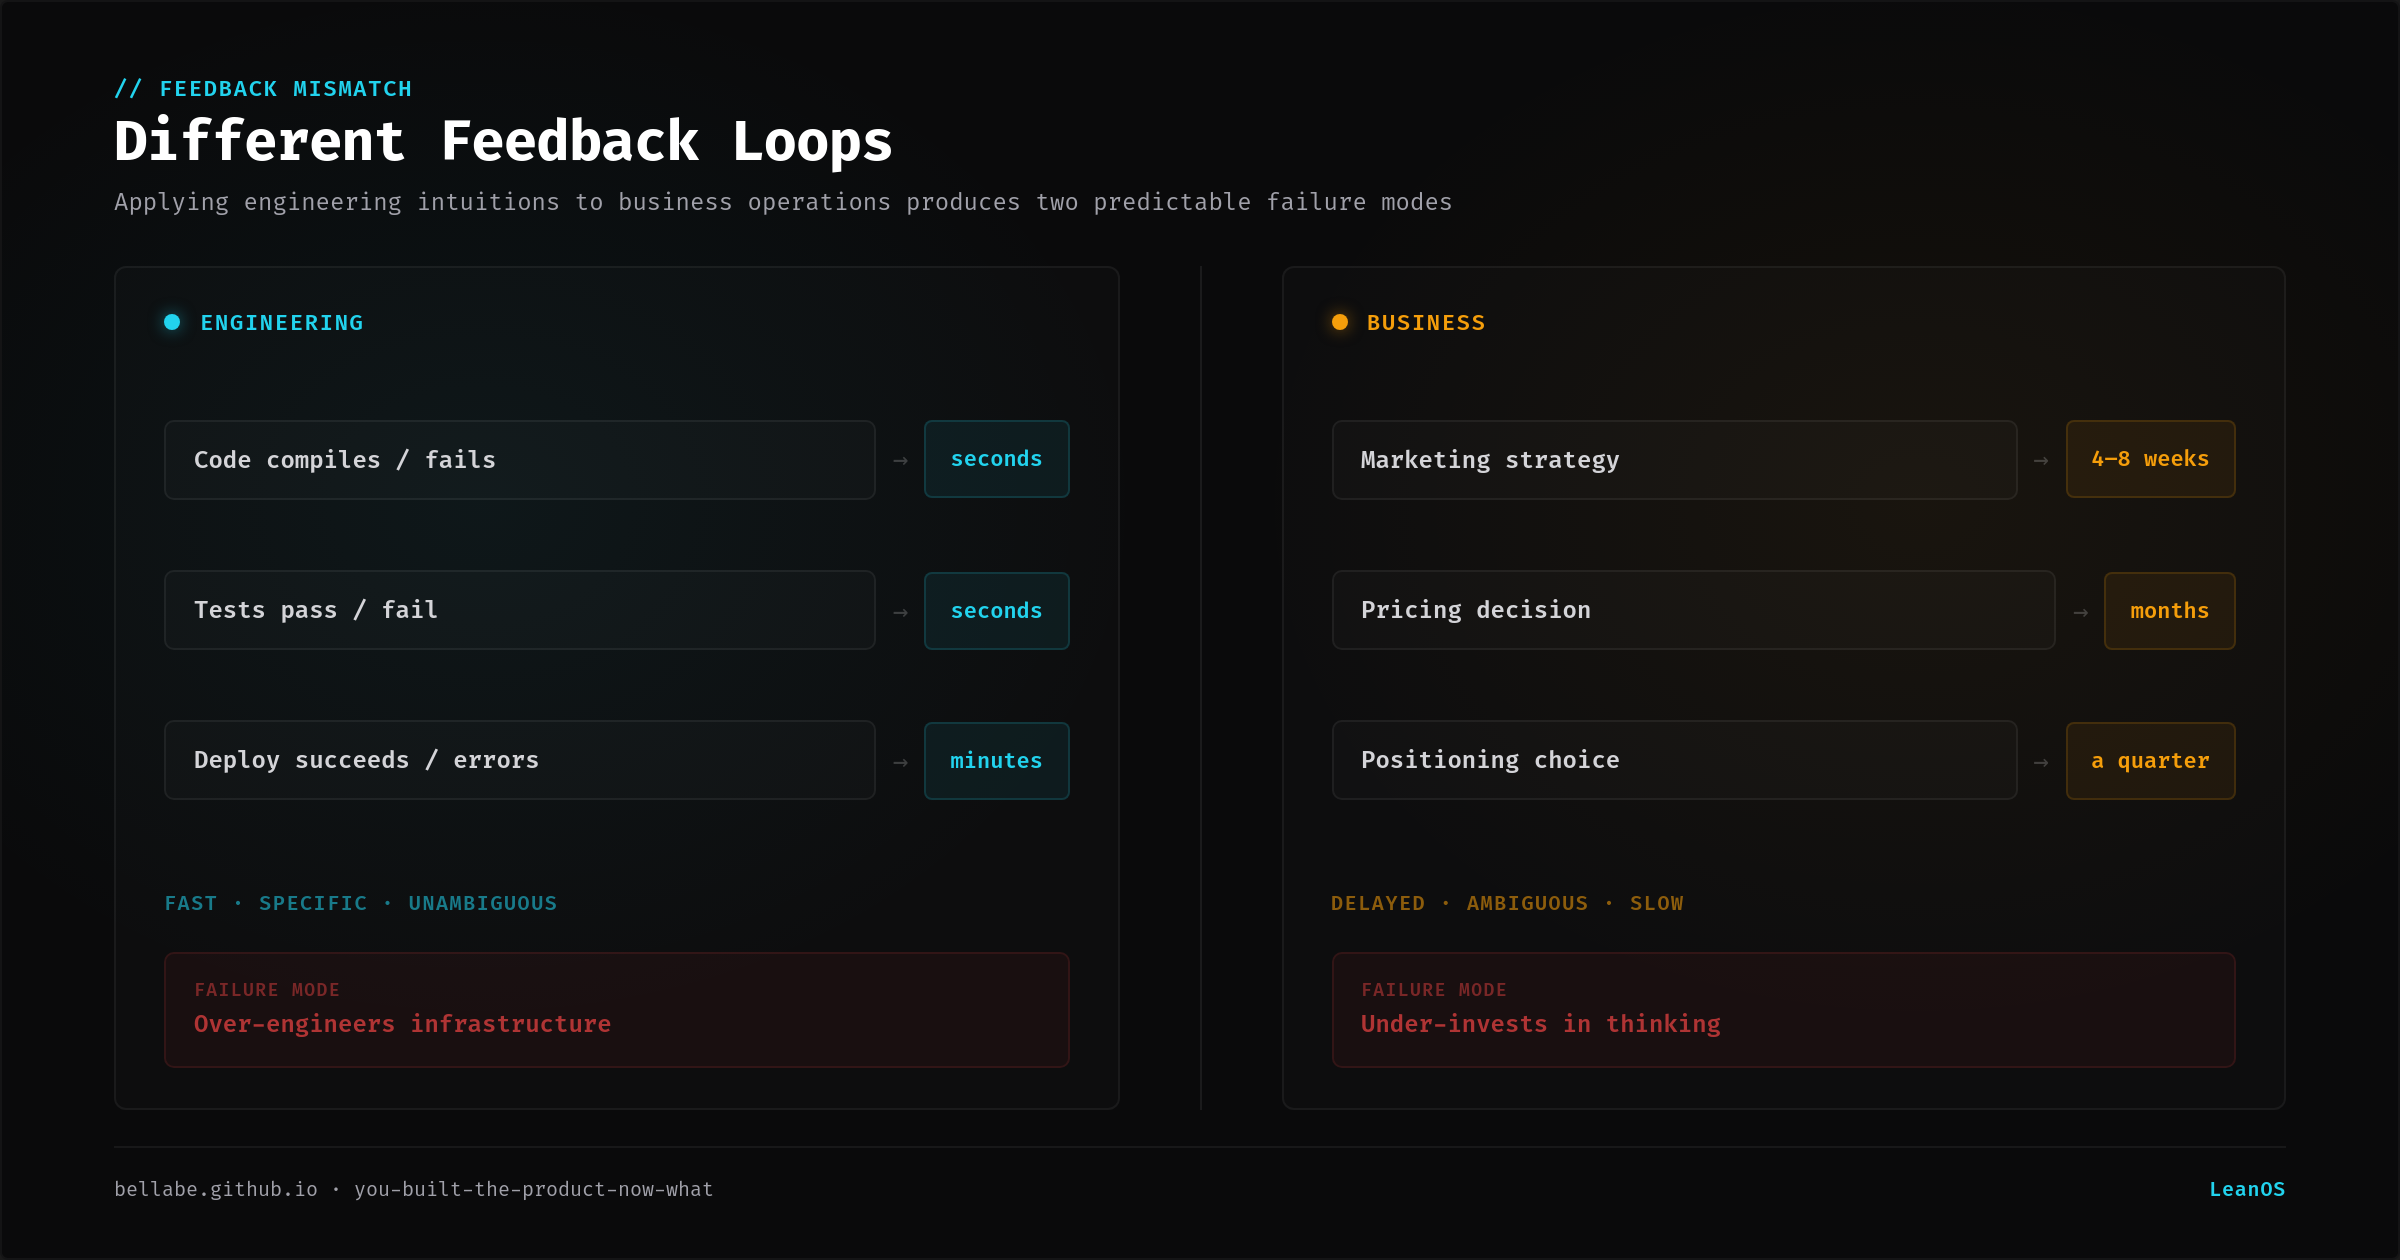
Task: Select the cyan ENGINEERING status dot
Action: point(172,322)
